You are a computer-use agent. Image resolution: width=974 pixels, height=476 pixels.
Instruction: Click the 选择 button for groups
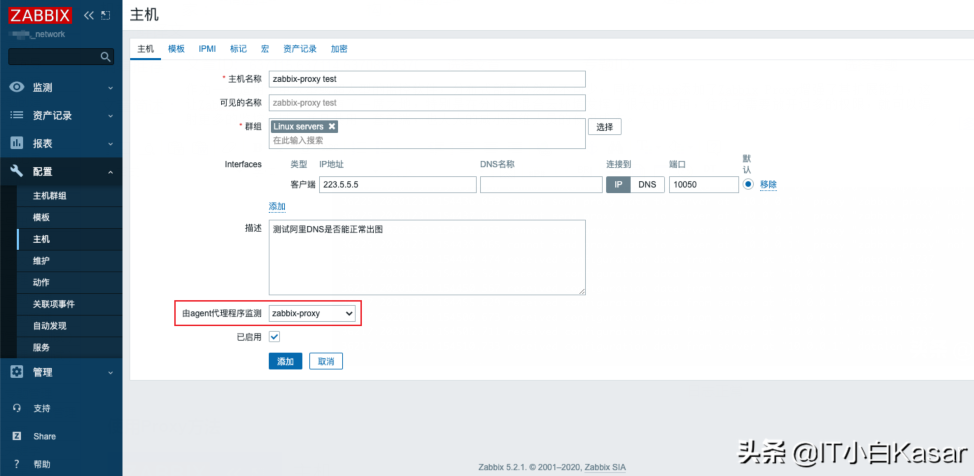coord(605,127)
